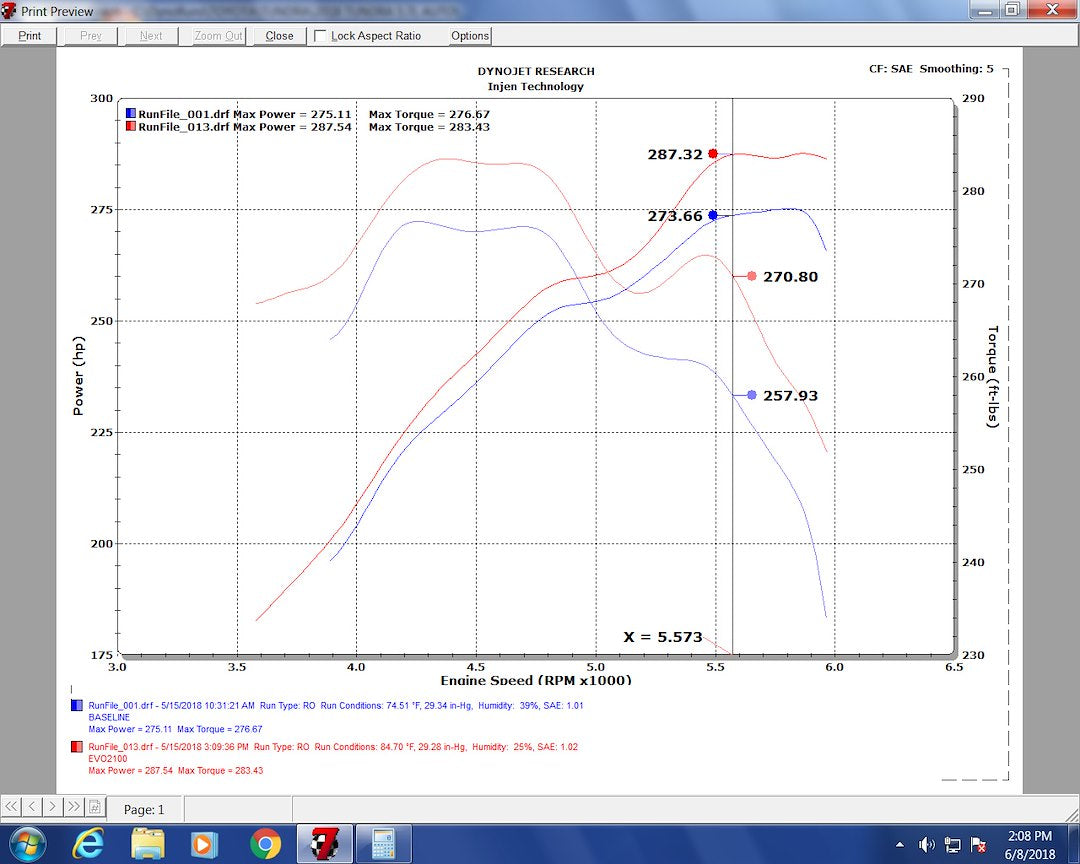Viewport: 1080px width, 864px height.
Task: Open the volume speaker tray icon
Action: 926,844
